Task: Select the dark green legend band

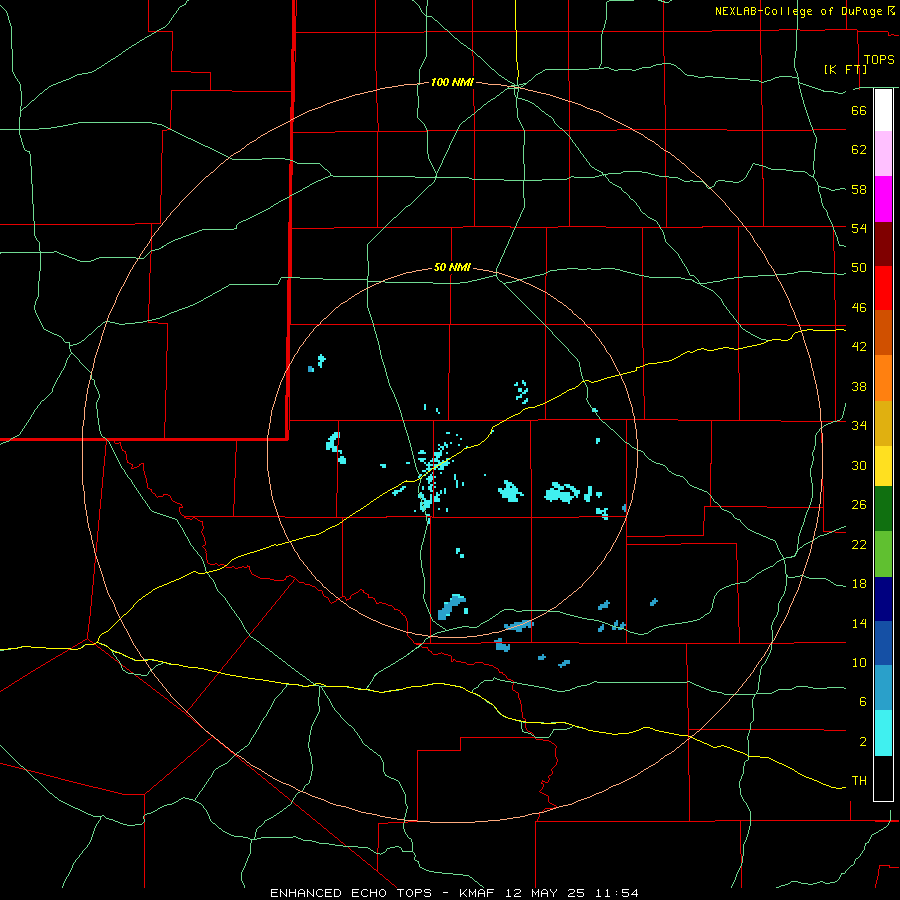Action: click(883, 509)
